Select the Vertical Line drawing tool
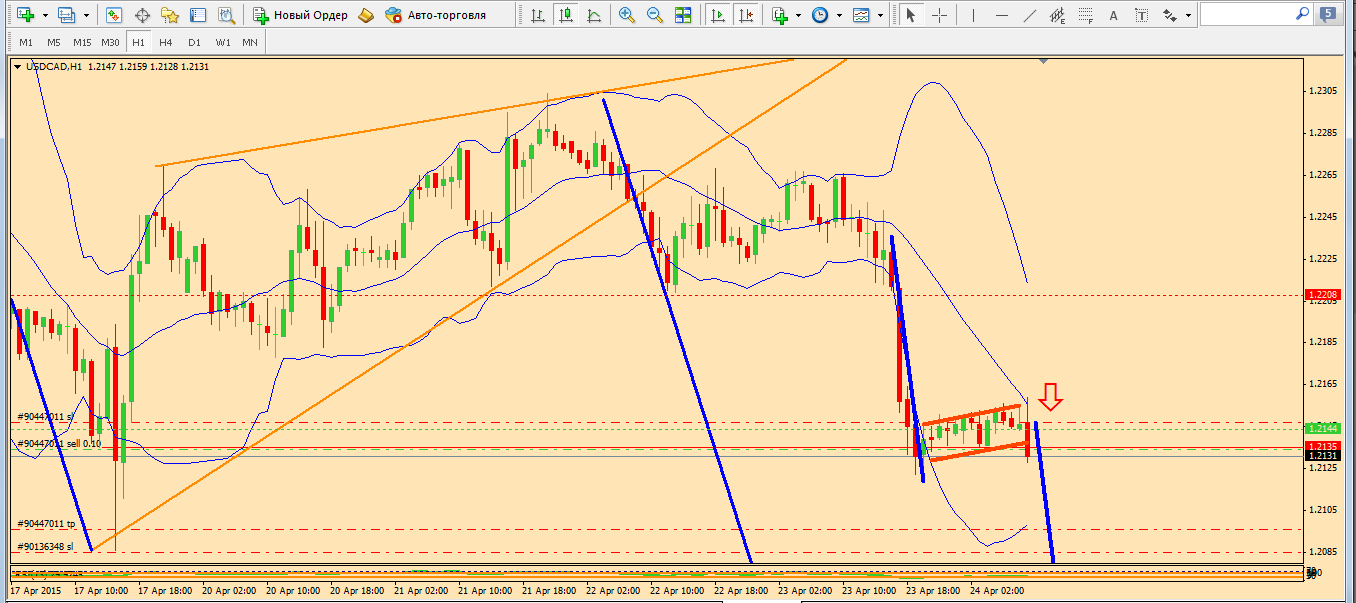This screenshot has width=1356, height=603. pyautogui.click(x=975, y=15)
